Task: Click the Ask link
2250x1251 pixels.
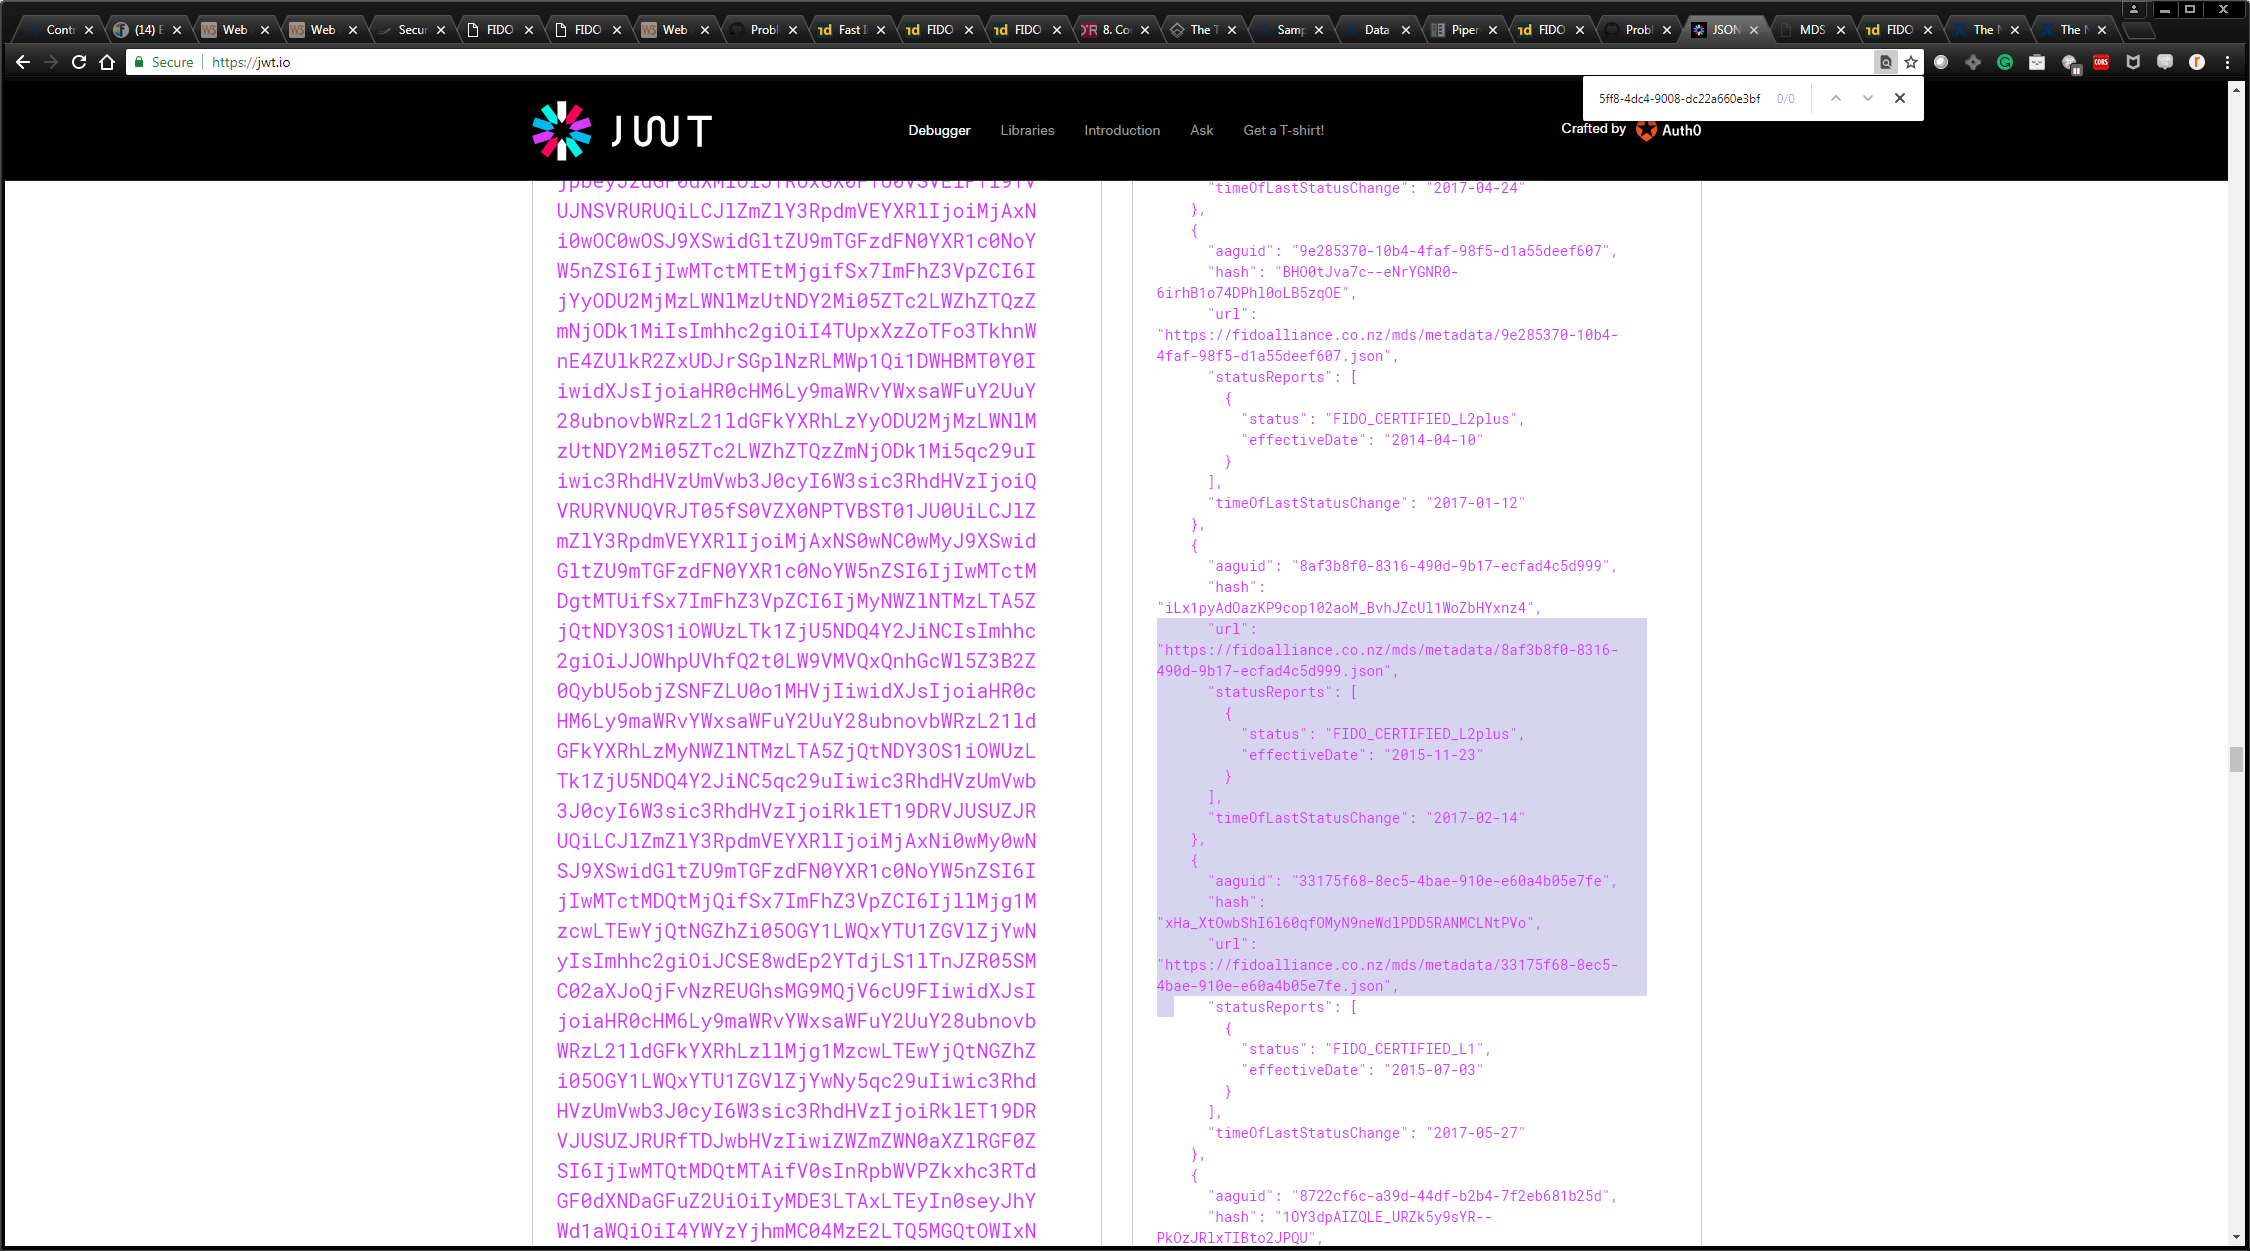Action: coord(1201,131)
